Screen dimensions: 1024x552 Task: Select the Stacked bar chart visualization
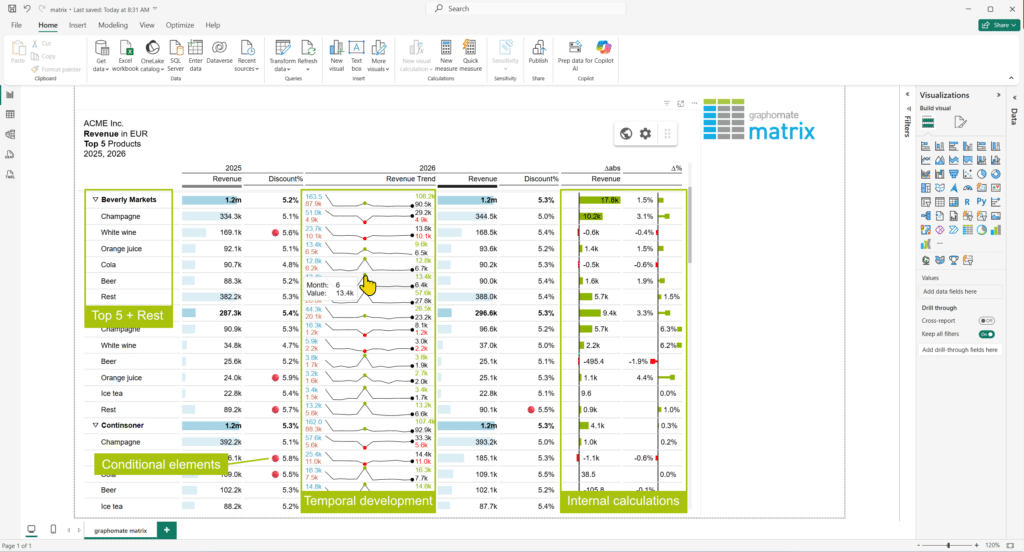(x=925, y=146)
